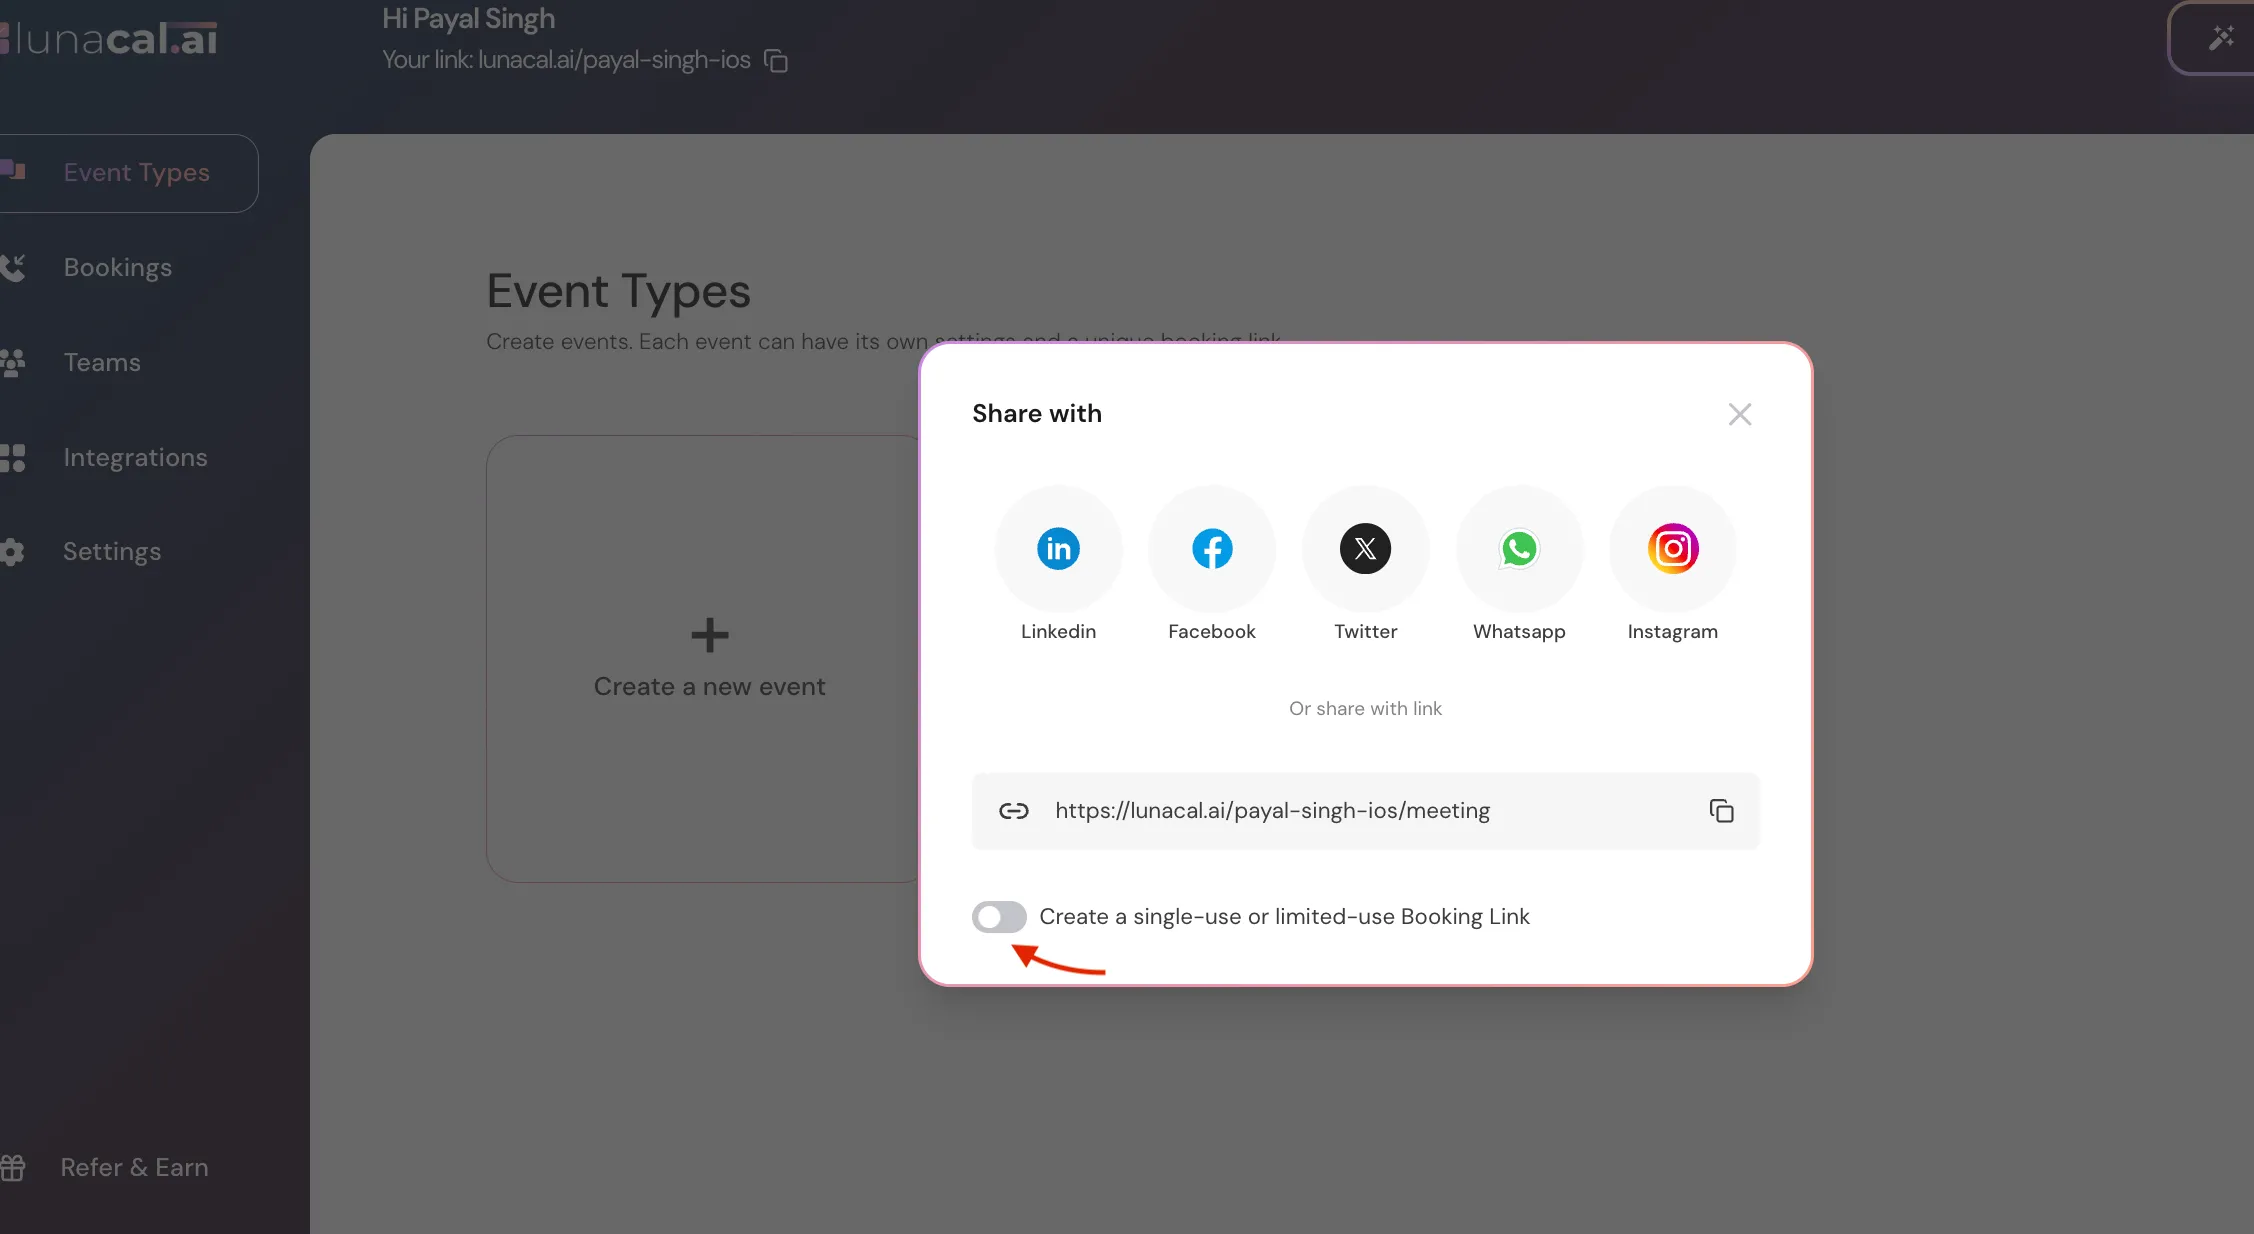Open the Teams section
2254x1234 pixels.
pyautogui.click(x=101, y=362)
